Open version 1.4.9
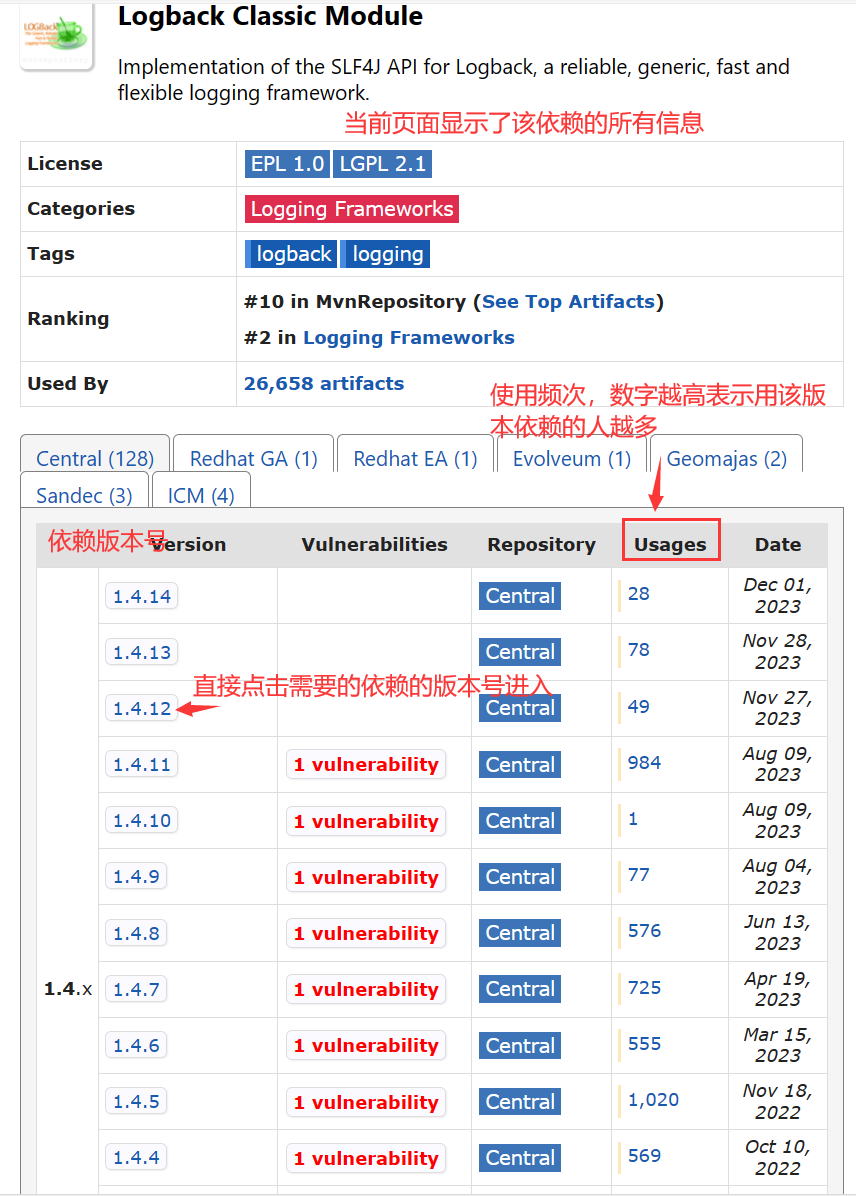Viewport: 856px width, 1196px height. tap(136, 876)
